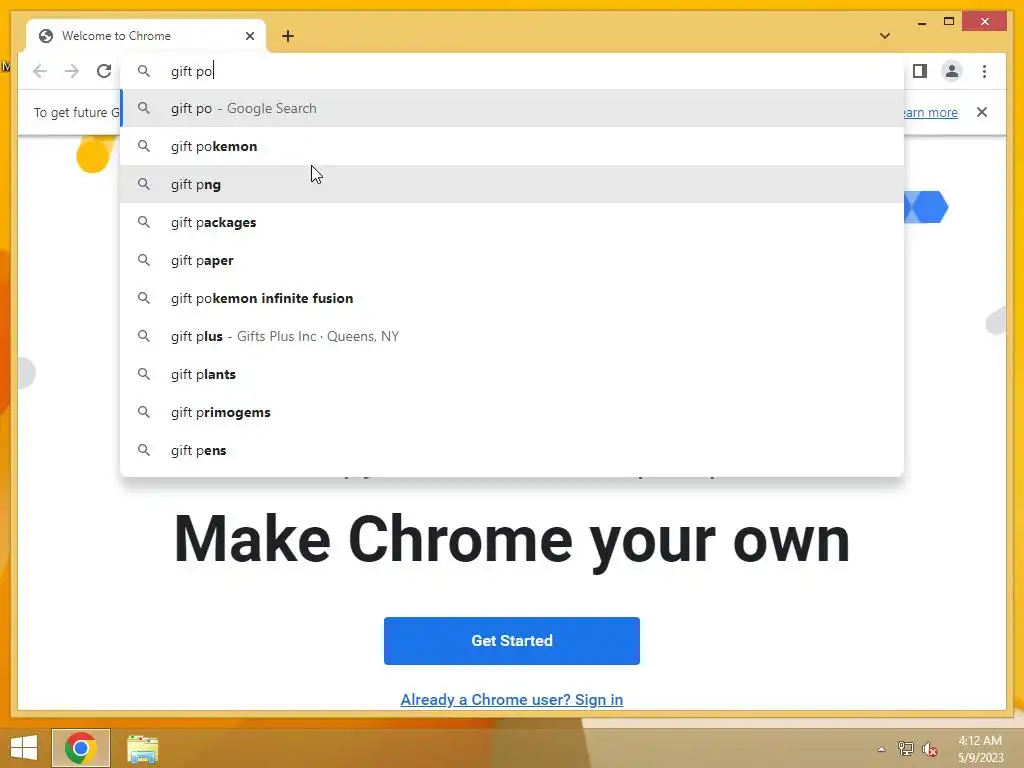
Task: Click the browser back arrow
Action: pyautogui.click(x=40, y=71)
